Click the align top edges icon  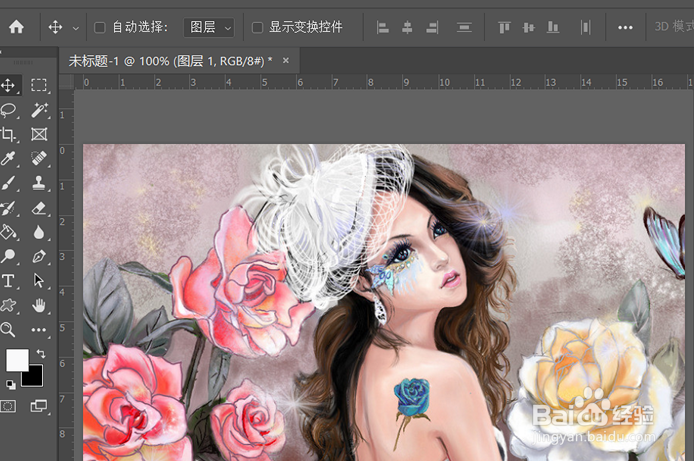[x=504, y=27]
